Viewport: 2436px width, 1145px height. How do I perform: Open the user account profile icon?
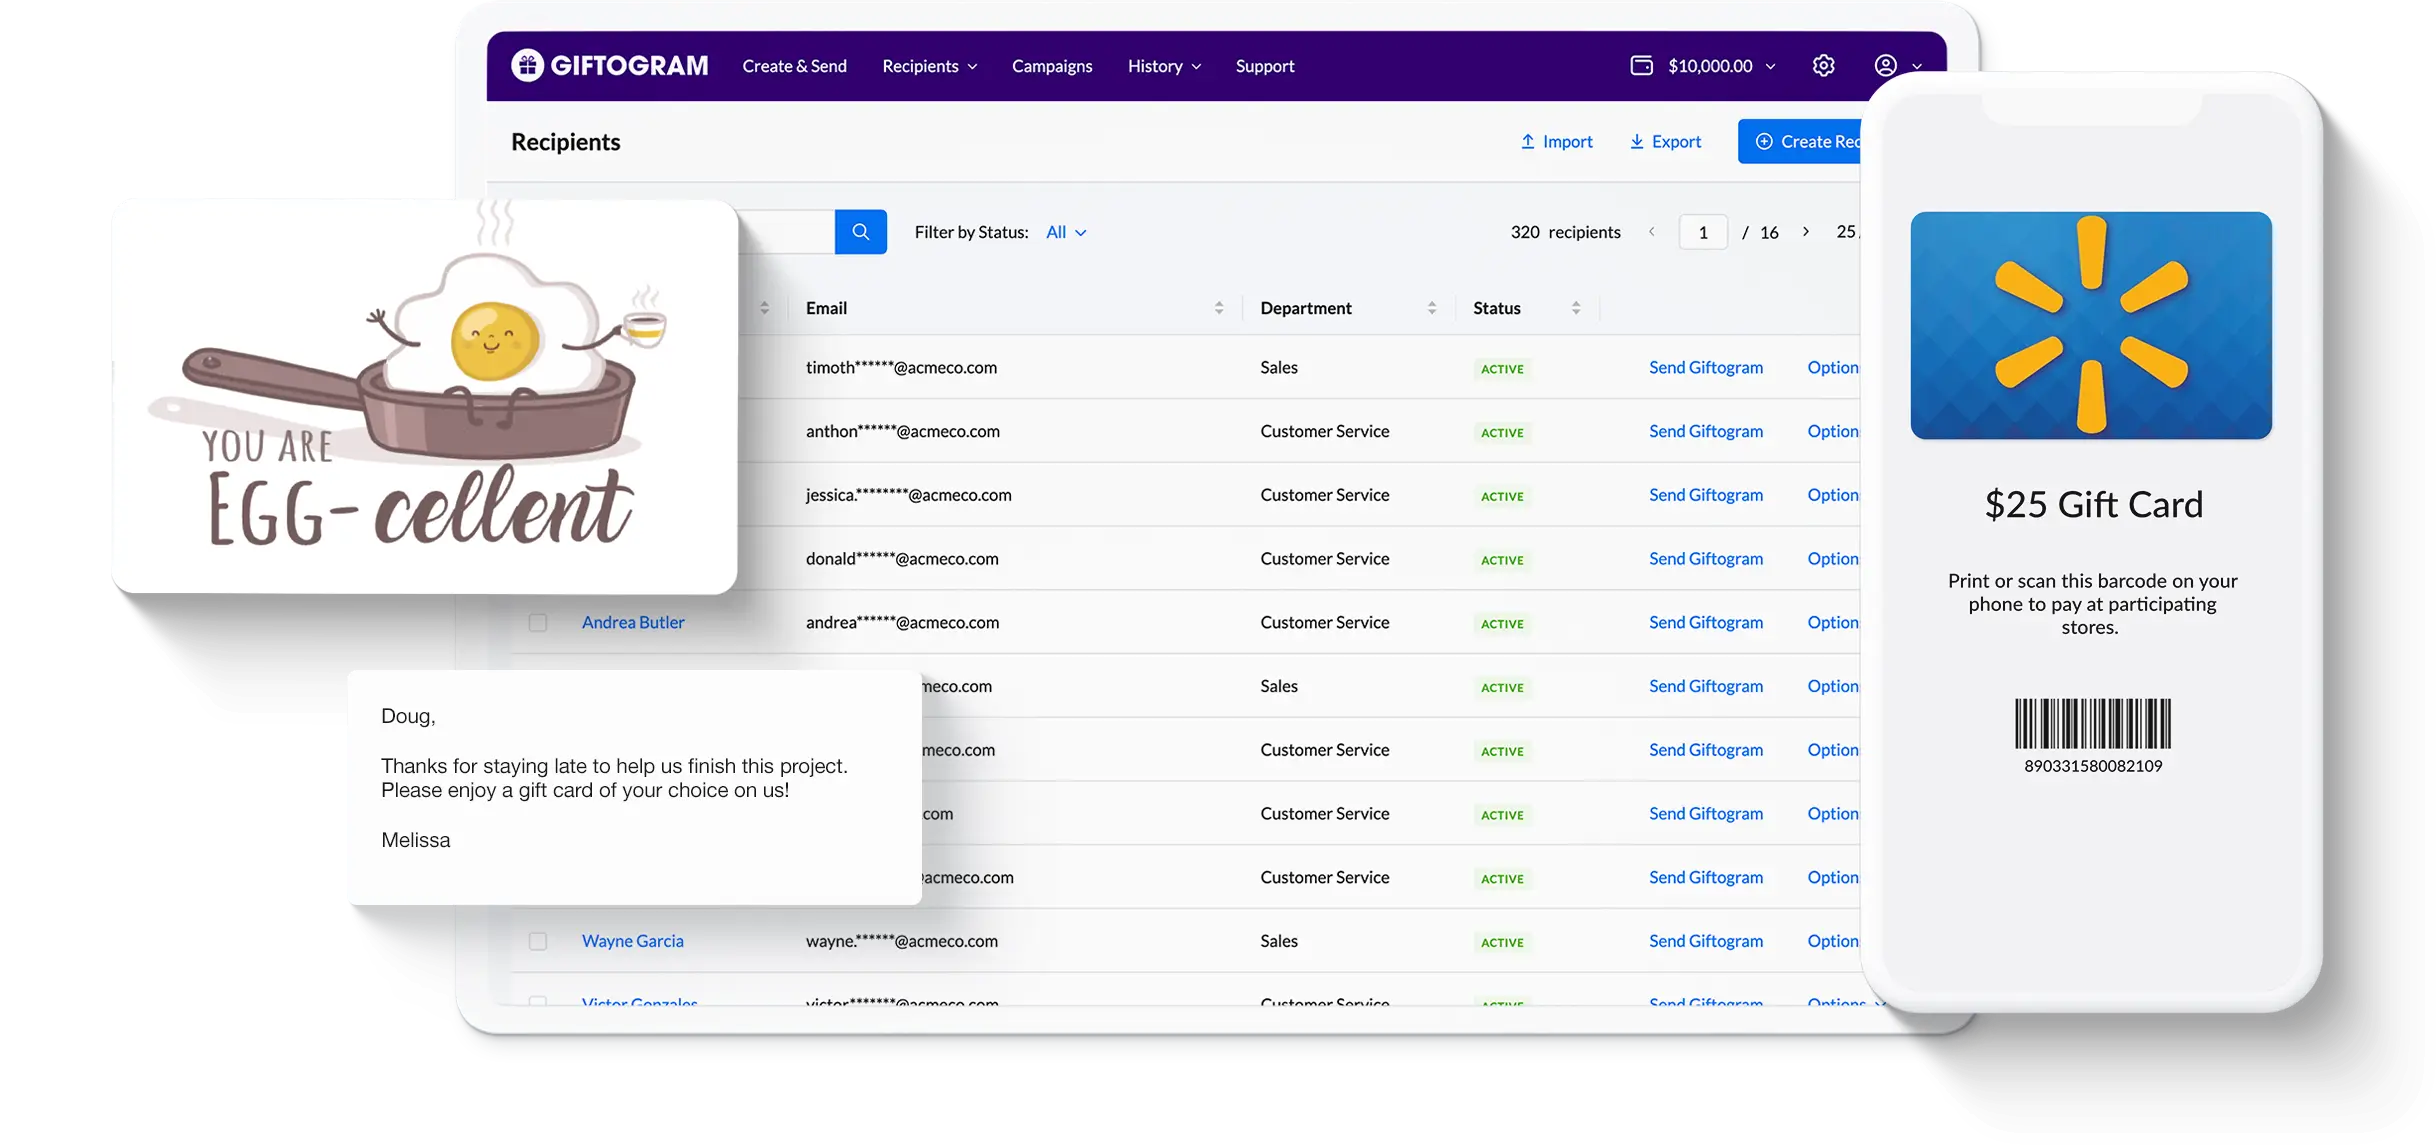1885,66
